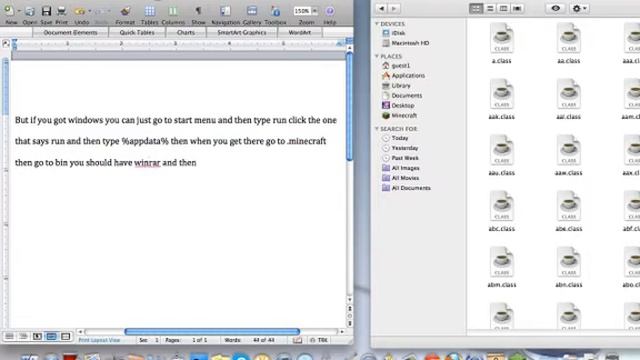Screen dimensions: 640x360
Task: Select Finder Cover Flow view button
Action: tap(517, 8)
